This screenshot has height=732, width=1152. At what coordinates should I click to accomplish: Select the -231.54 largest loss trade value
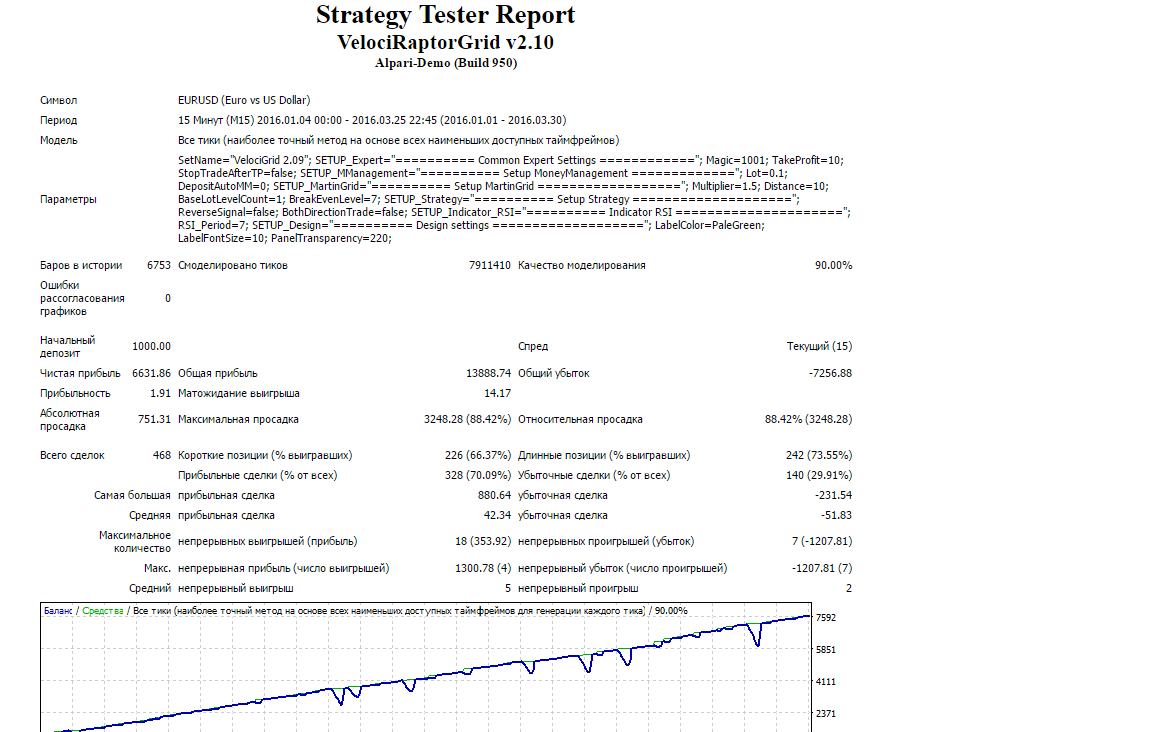(833, 495)
